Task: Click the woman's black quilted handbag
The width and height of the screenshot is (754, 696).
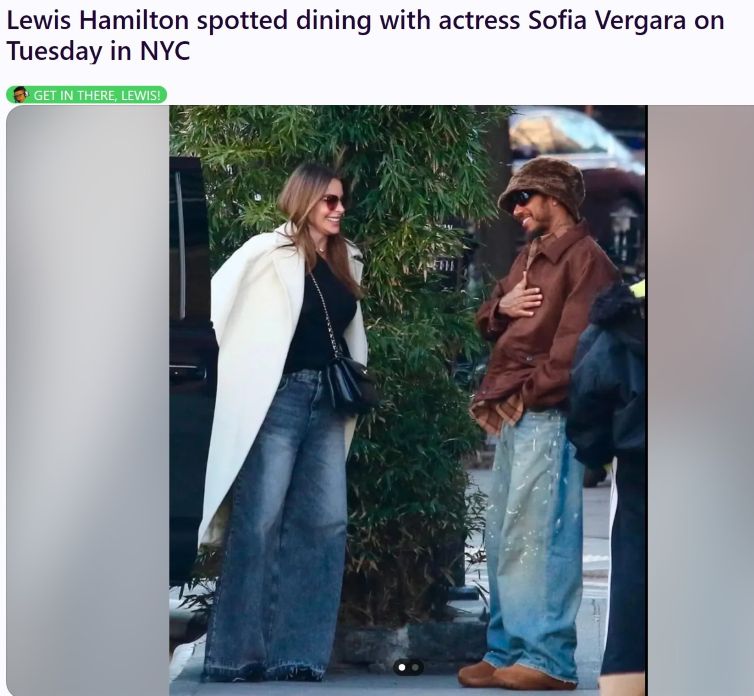Action: (x=350, y=384)
